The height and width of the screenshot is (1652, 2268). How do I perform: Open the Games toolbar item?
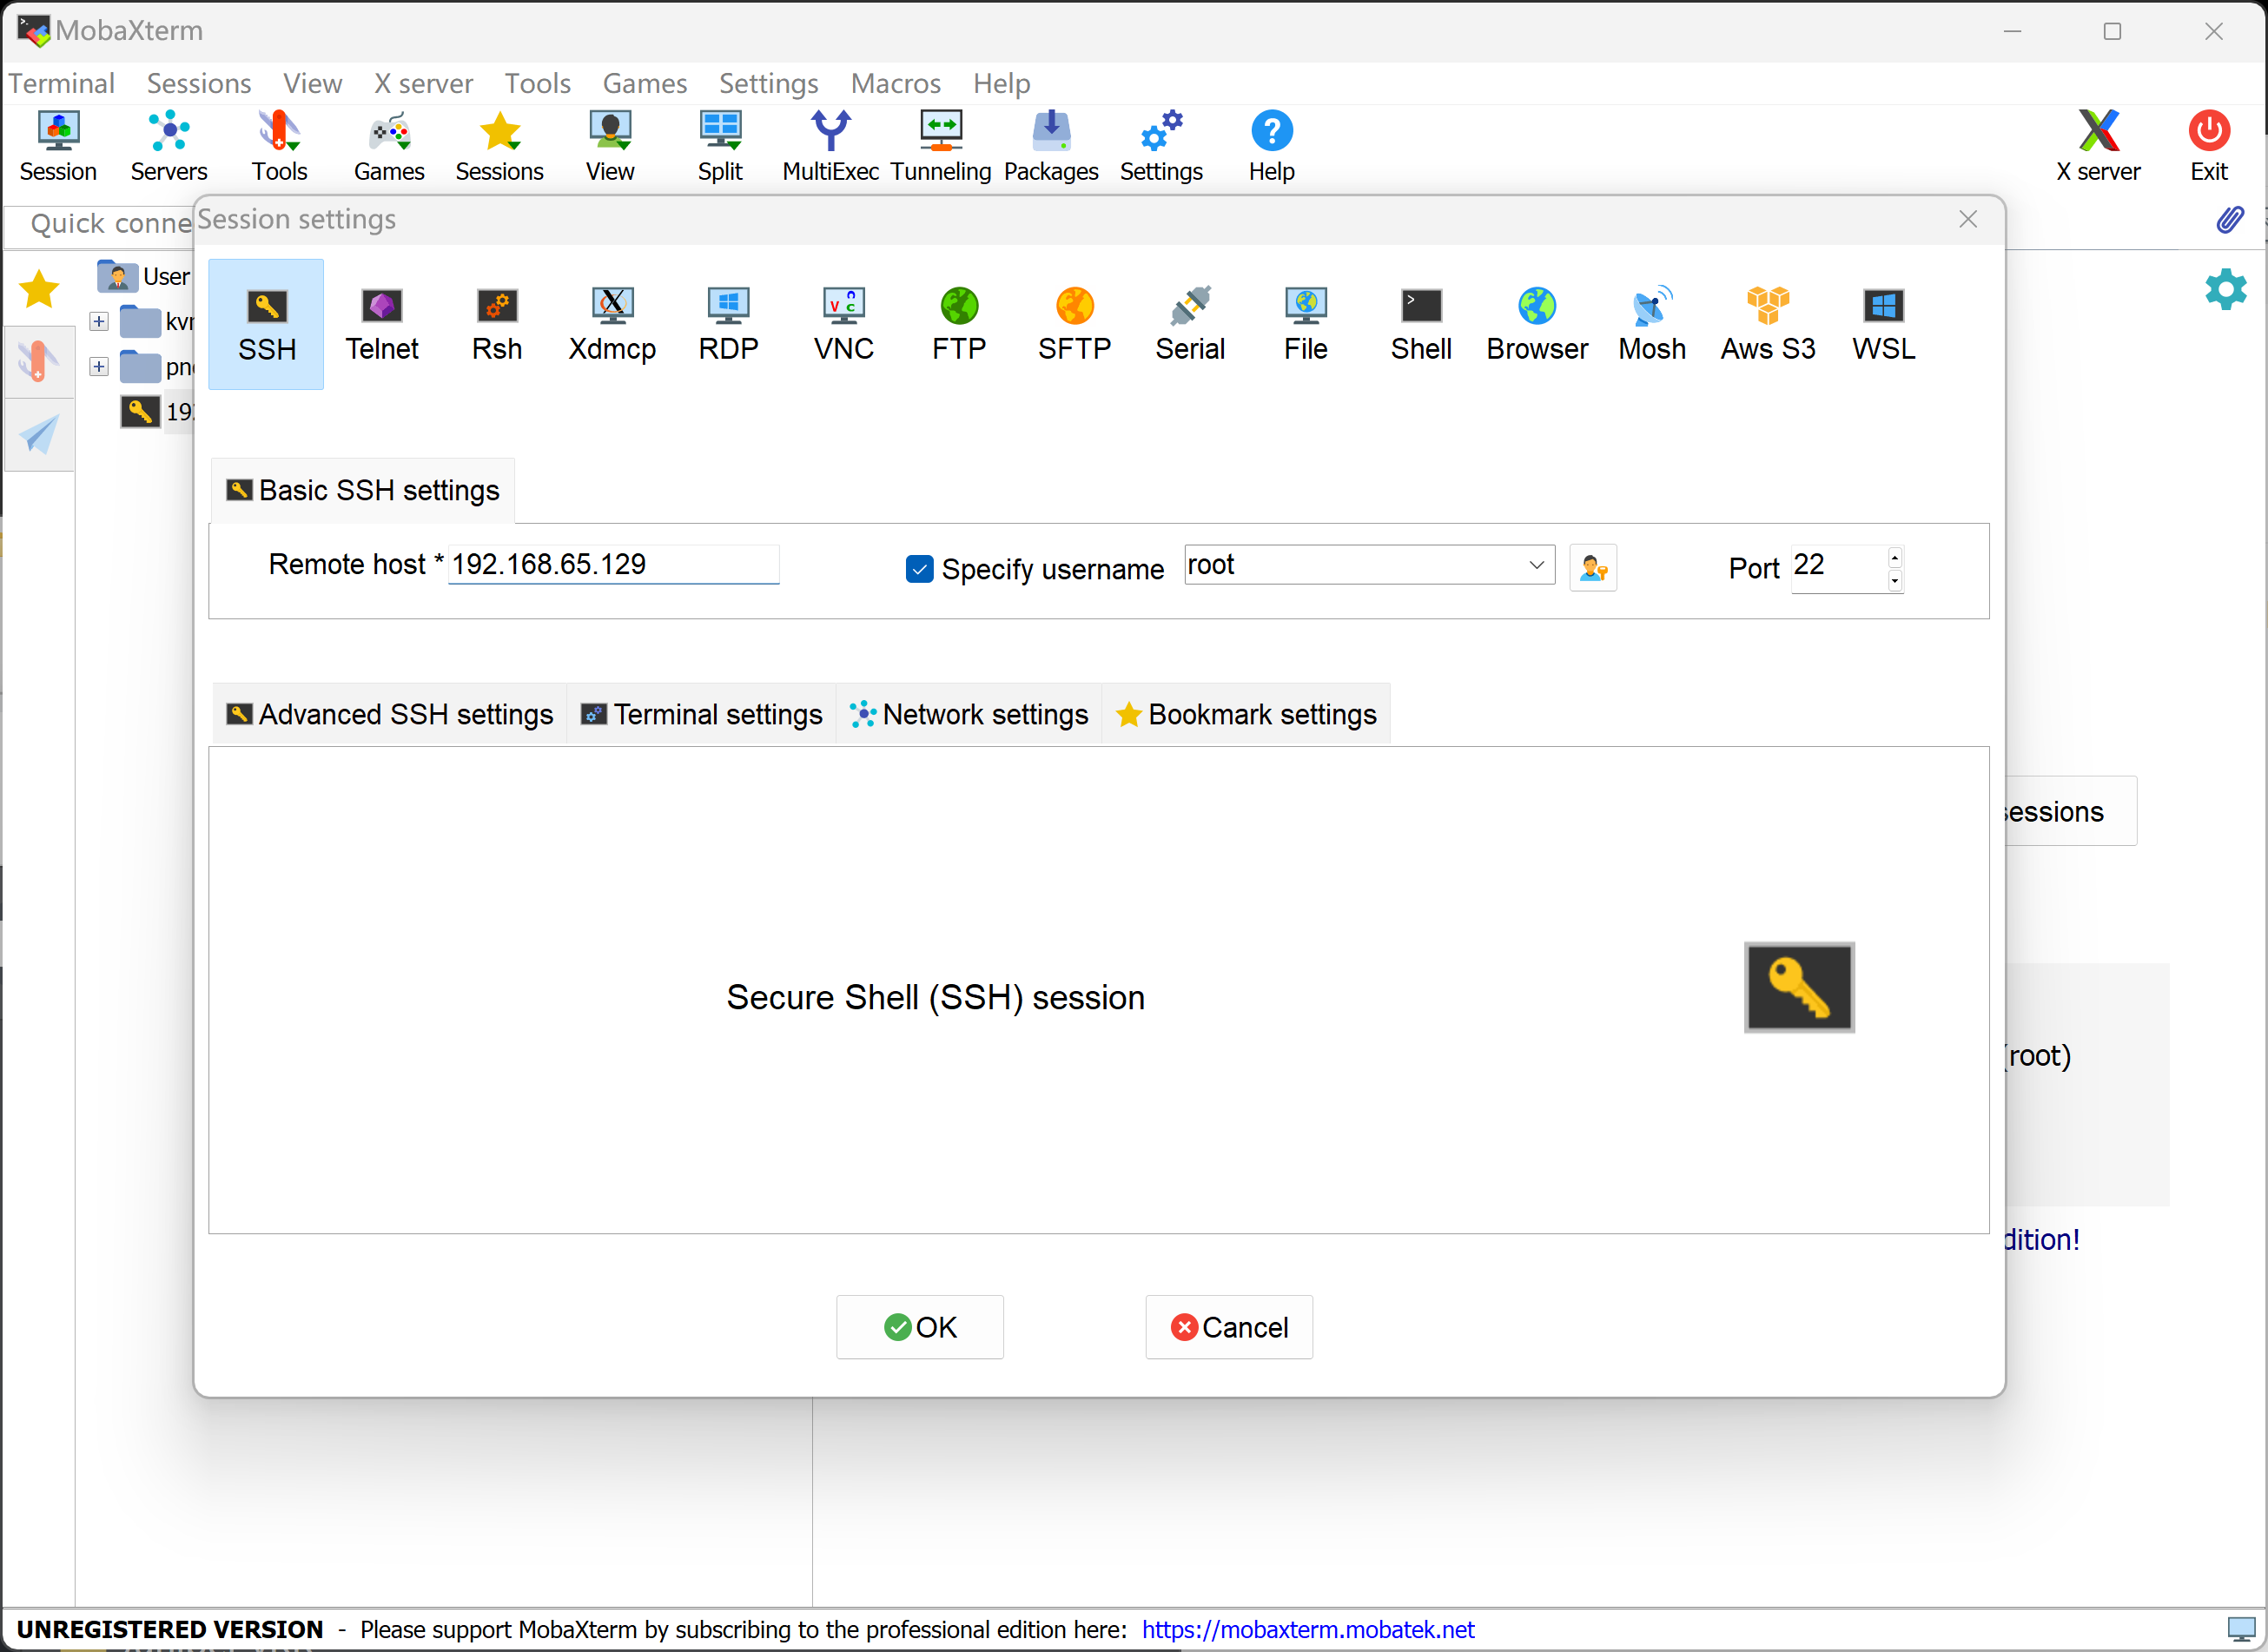(x=389, y=147)
